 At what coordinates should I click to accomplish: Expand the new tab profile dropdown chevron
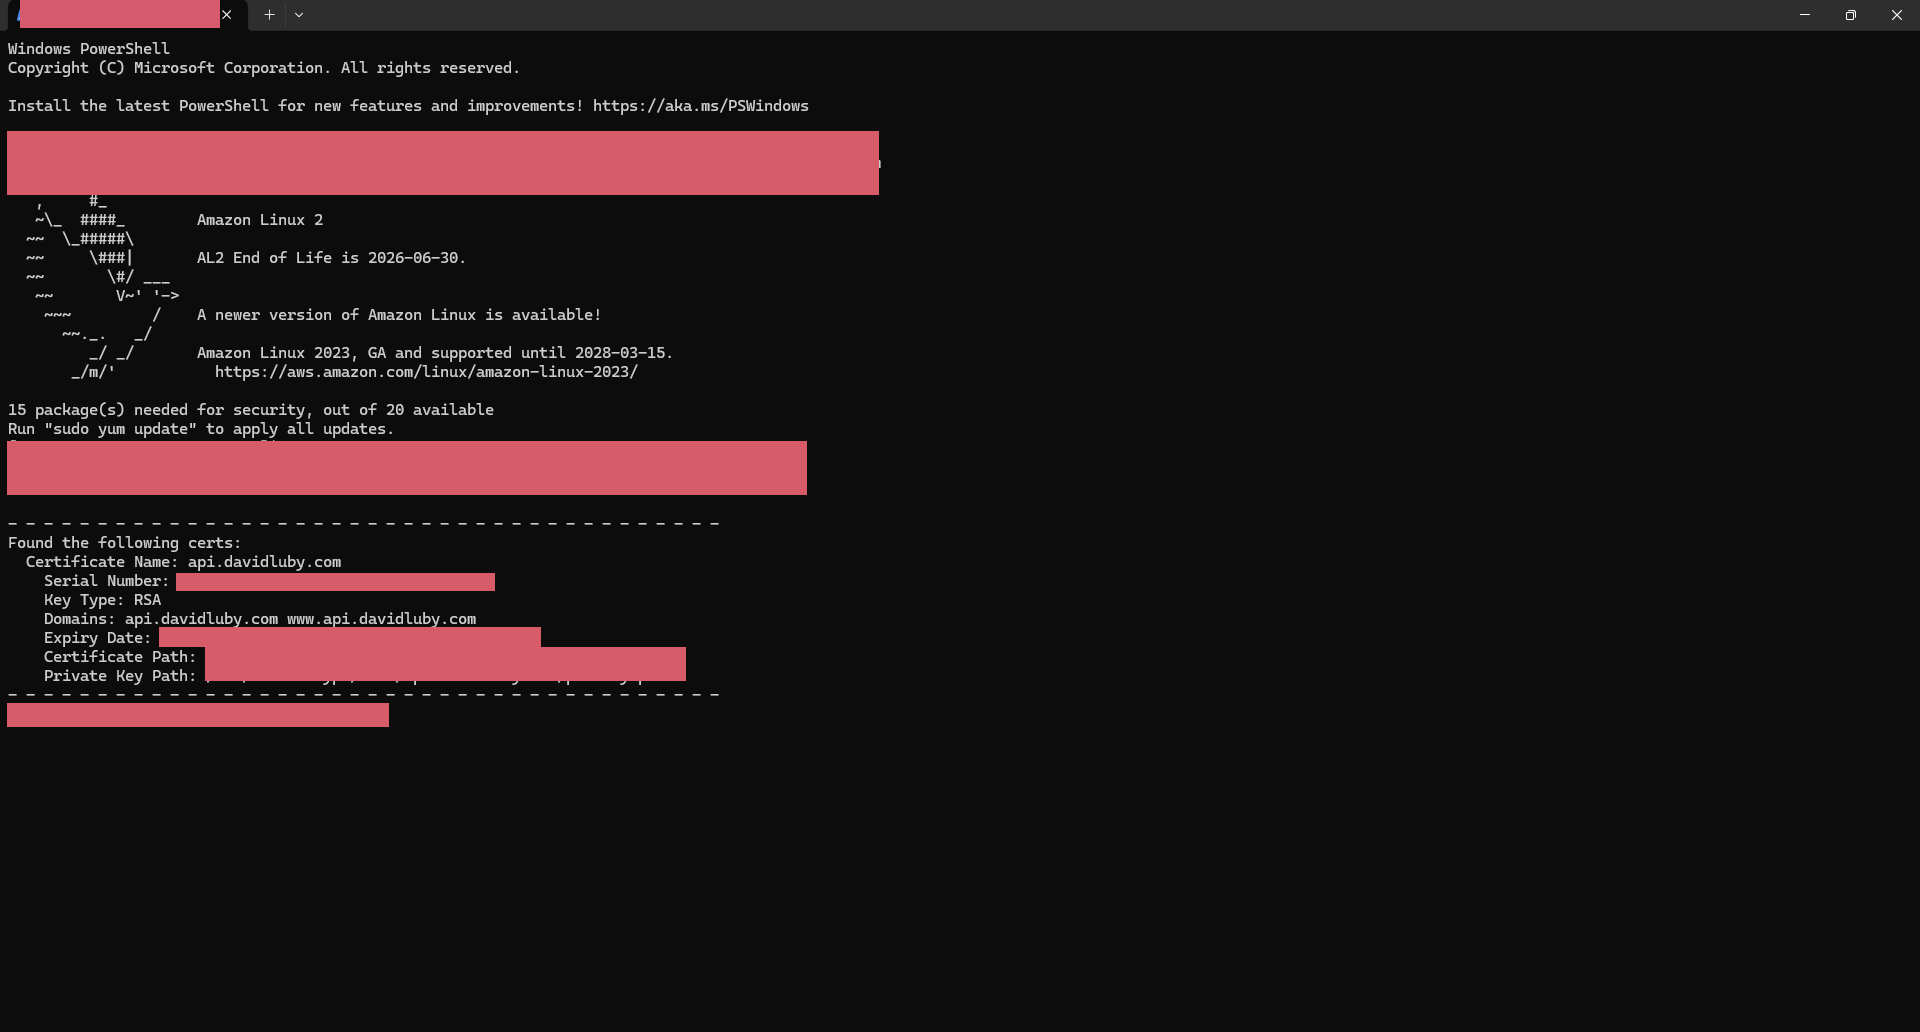tap(299, 15)
